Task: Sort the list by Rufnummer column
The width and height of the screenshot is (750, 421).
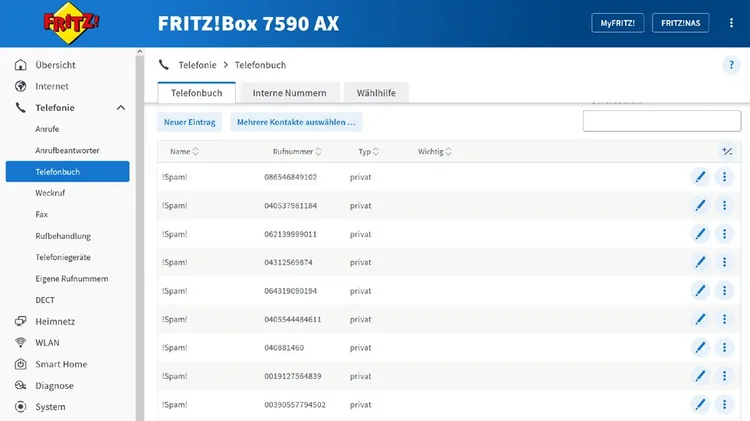Action: pyautogui.click(x=296, y=152)
